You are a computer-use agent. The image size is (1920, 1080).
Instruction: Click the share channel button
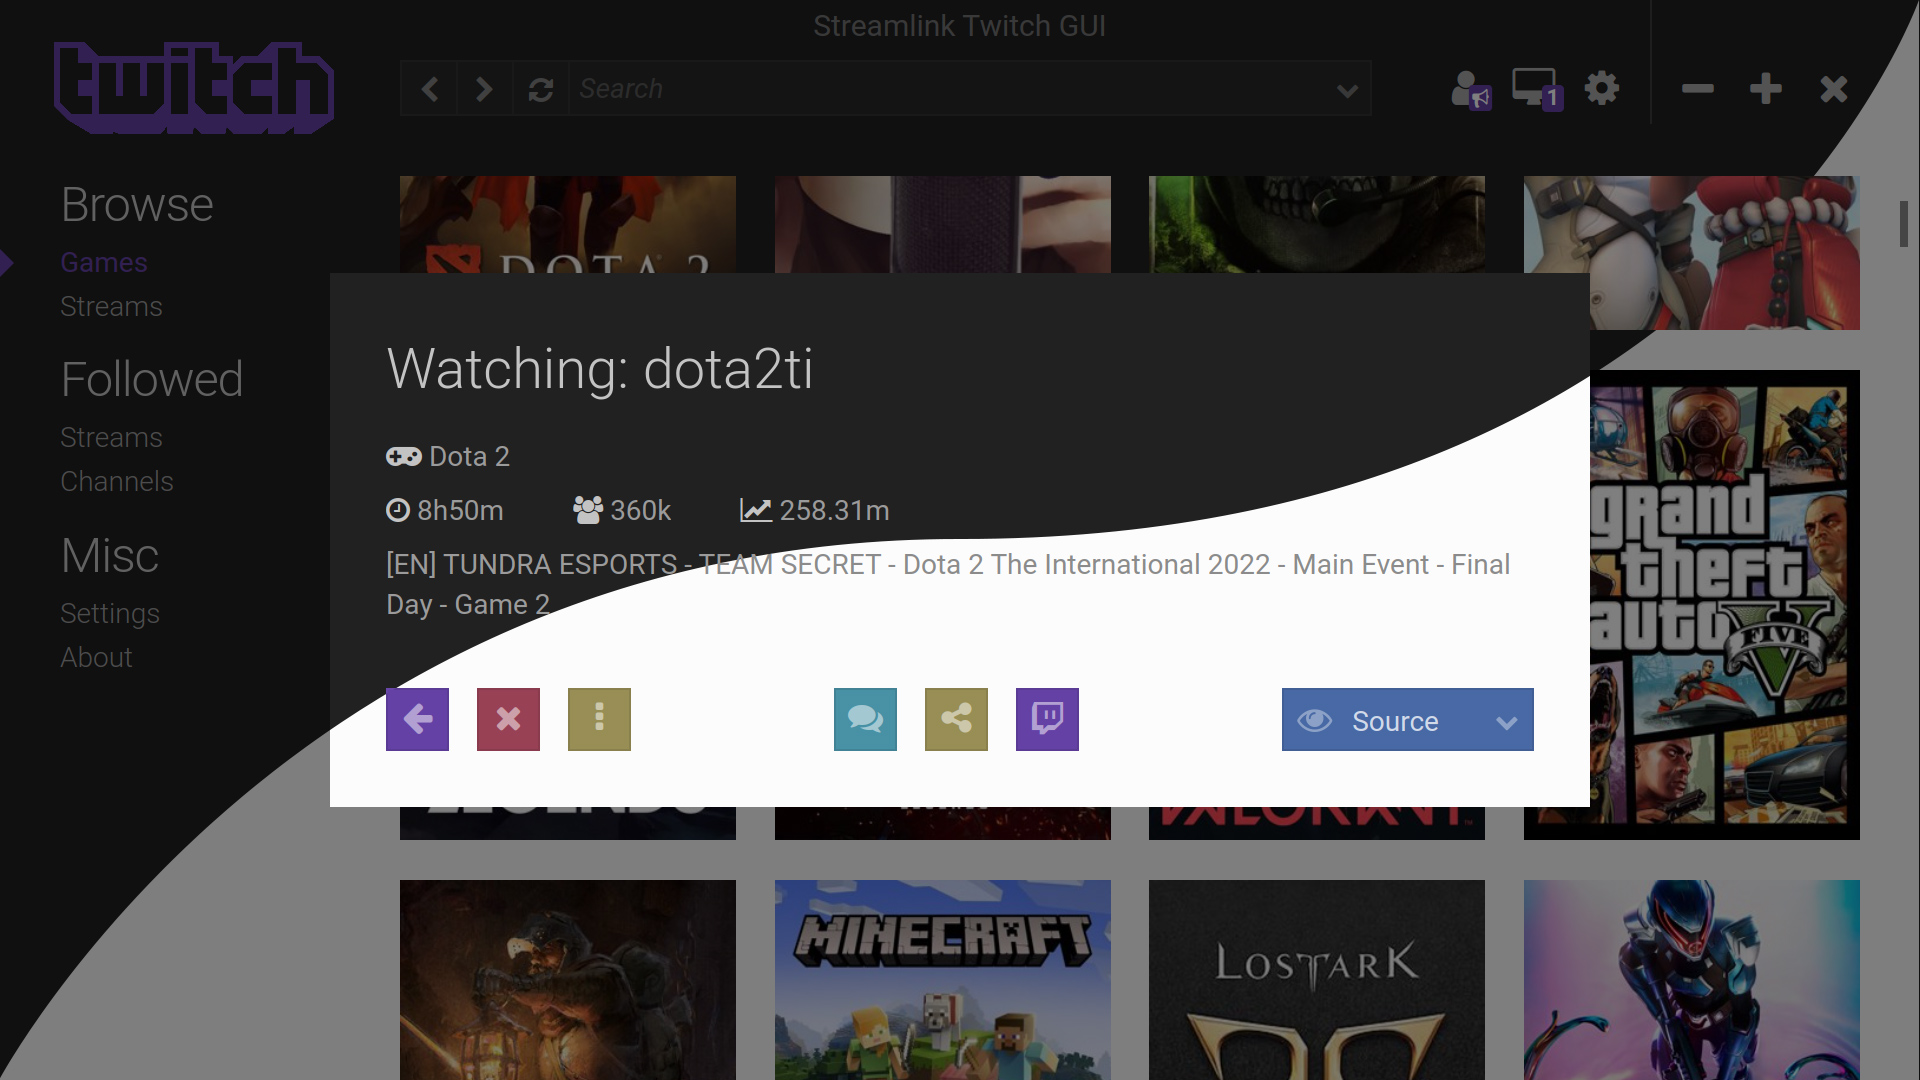[x=956, y=719]
